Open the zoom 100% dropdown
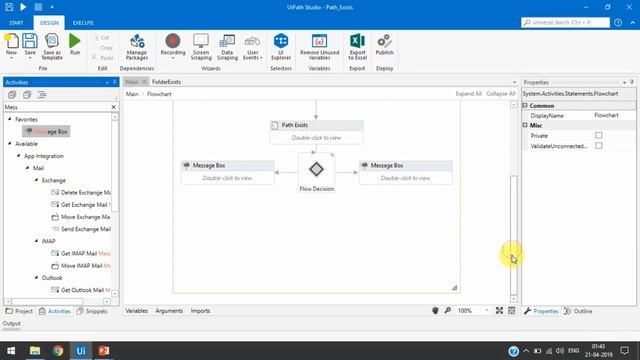Viewport: 640px width, 360px height. pos(487,311)
